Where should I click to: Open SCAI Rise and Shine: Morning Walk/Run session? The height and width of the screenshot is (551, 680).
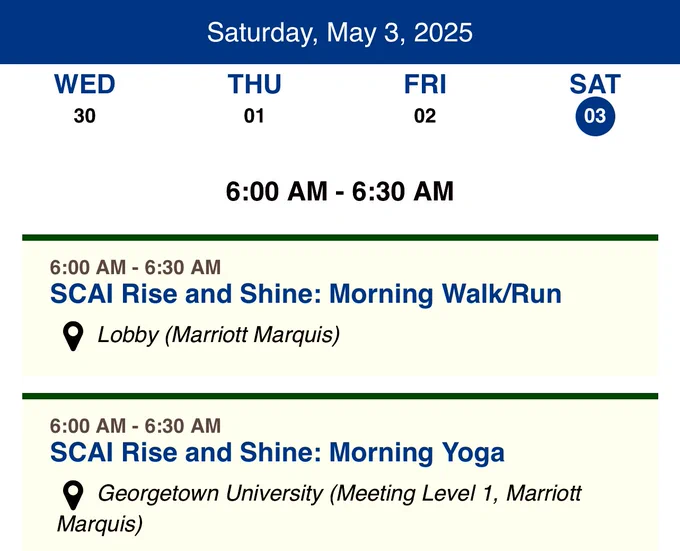(x=306, y=294)
